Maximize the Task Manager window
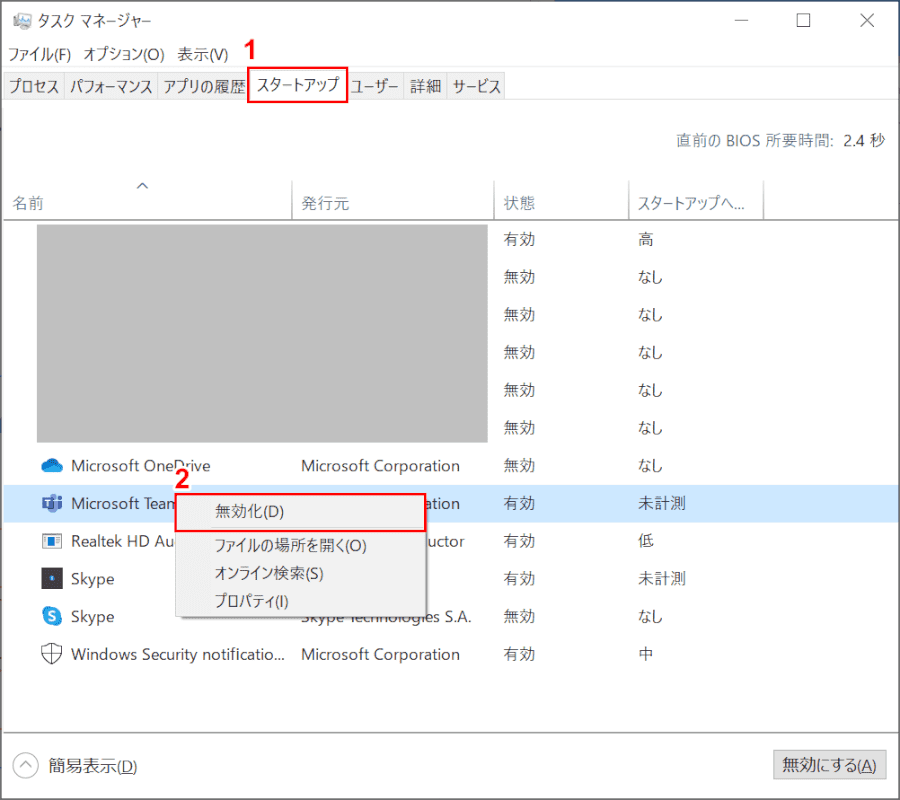 coord(804,21)
